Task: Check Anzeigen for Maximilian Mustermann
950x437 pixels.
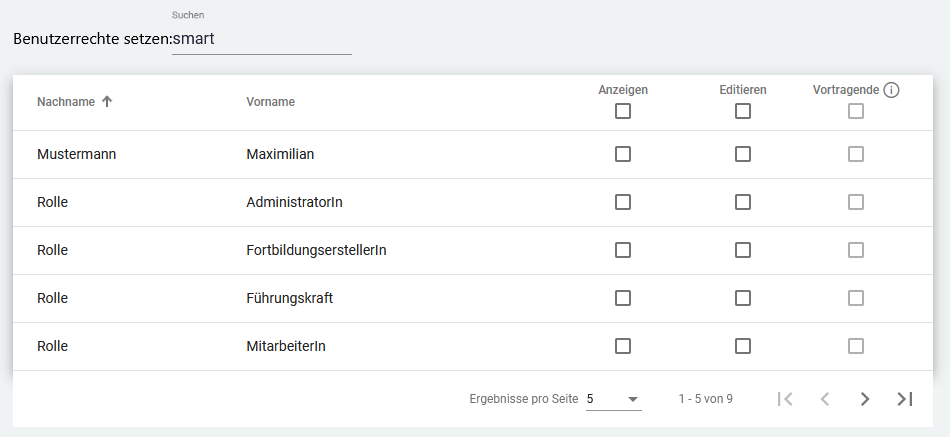Action: pos(623,154)
